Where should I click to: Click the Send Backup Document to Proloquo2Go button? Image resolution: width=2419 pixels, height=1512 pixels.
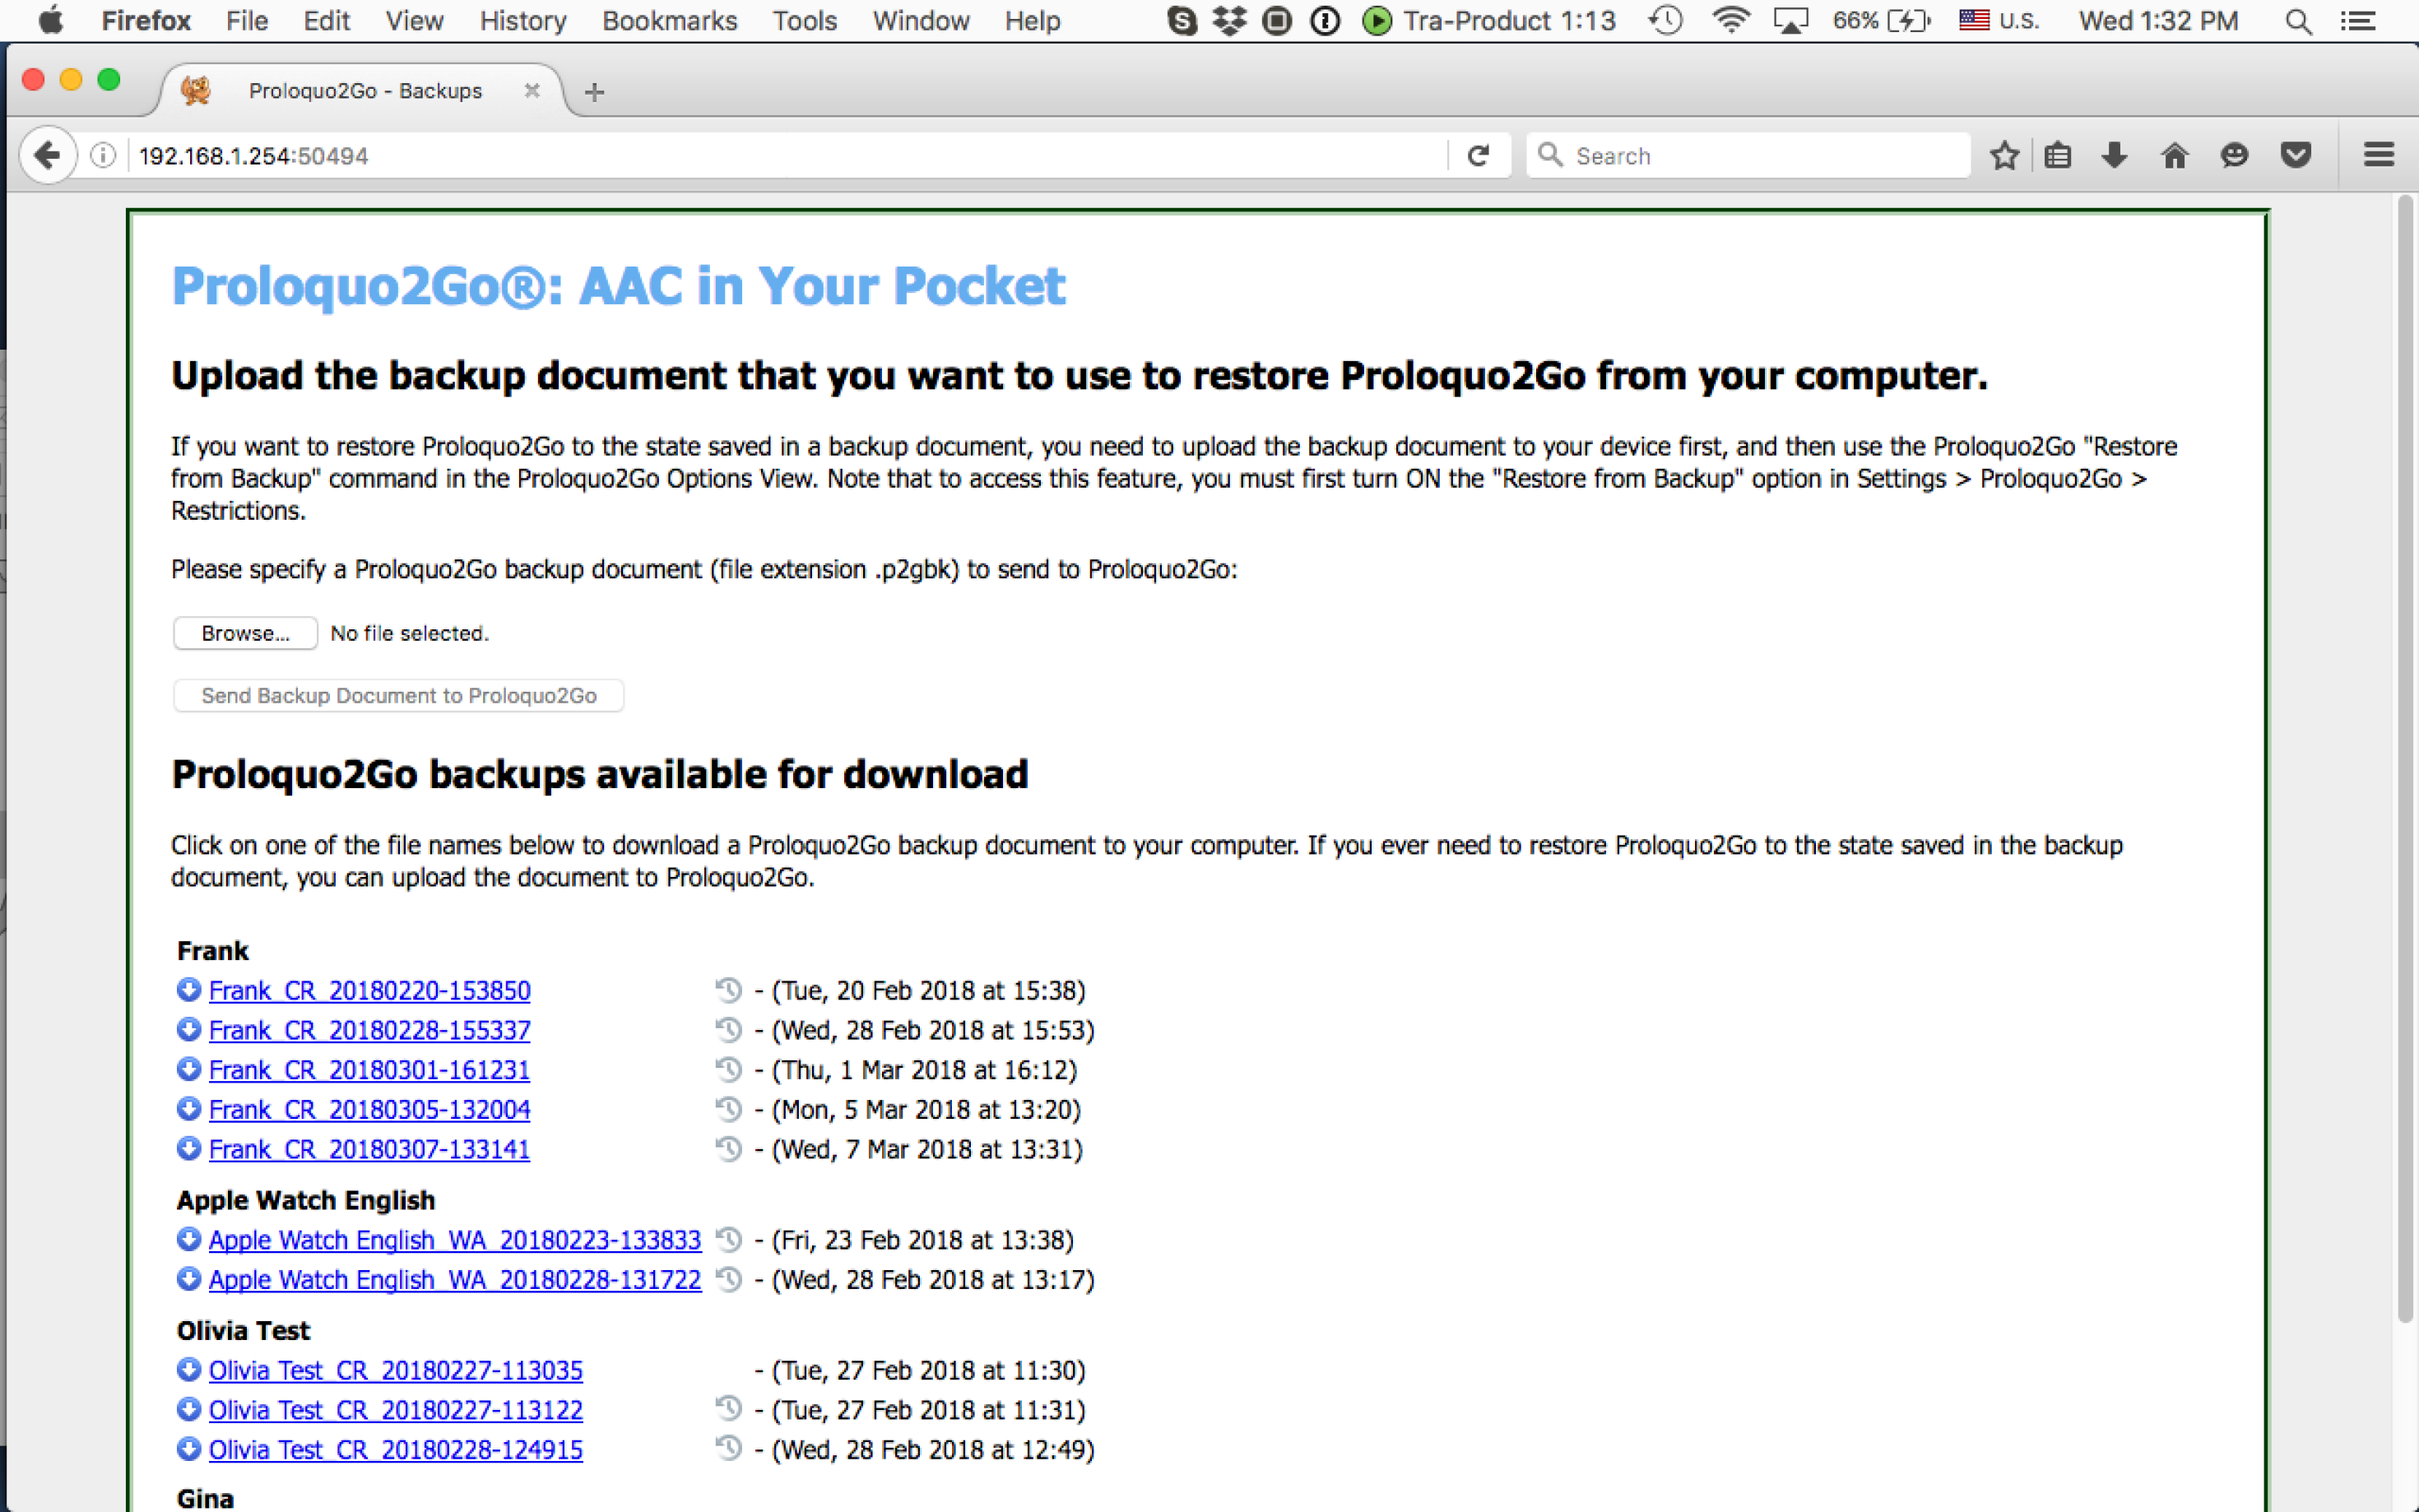[x=398, y=695]
